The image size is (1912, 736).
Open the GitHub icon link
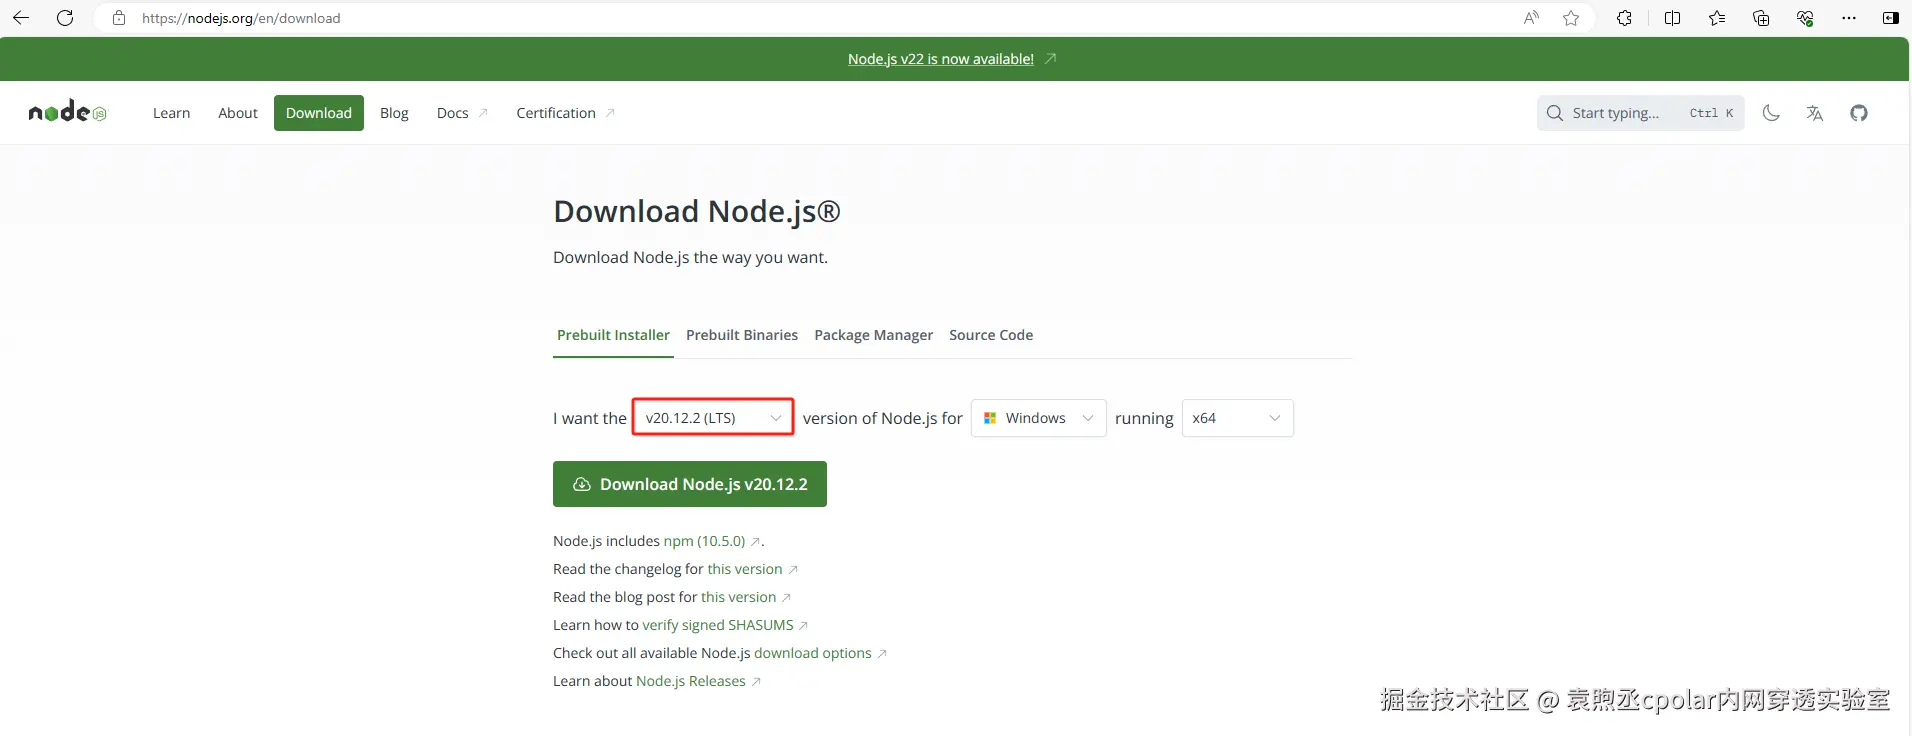[x=1859, y=113]
